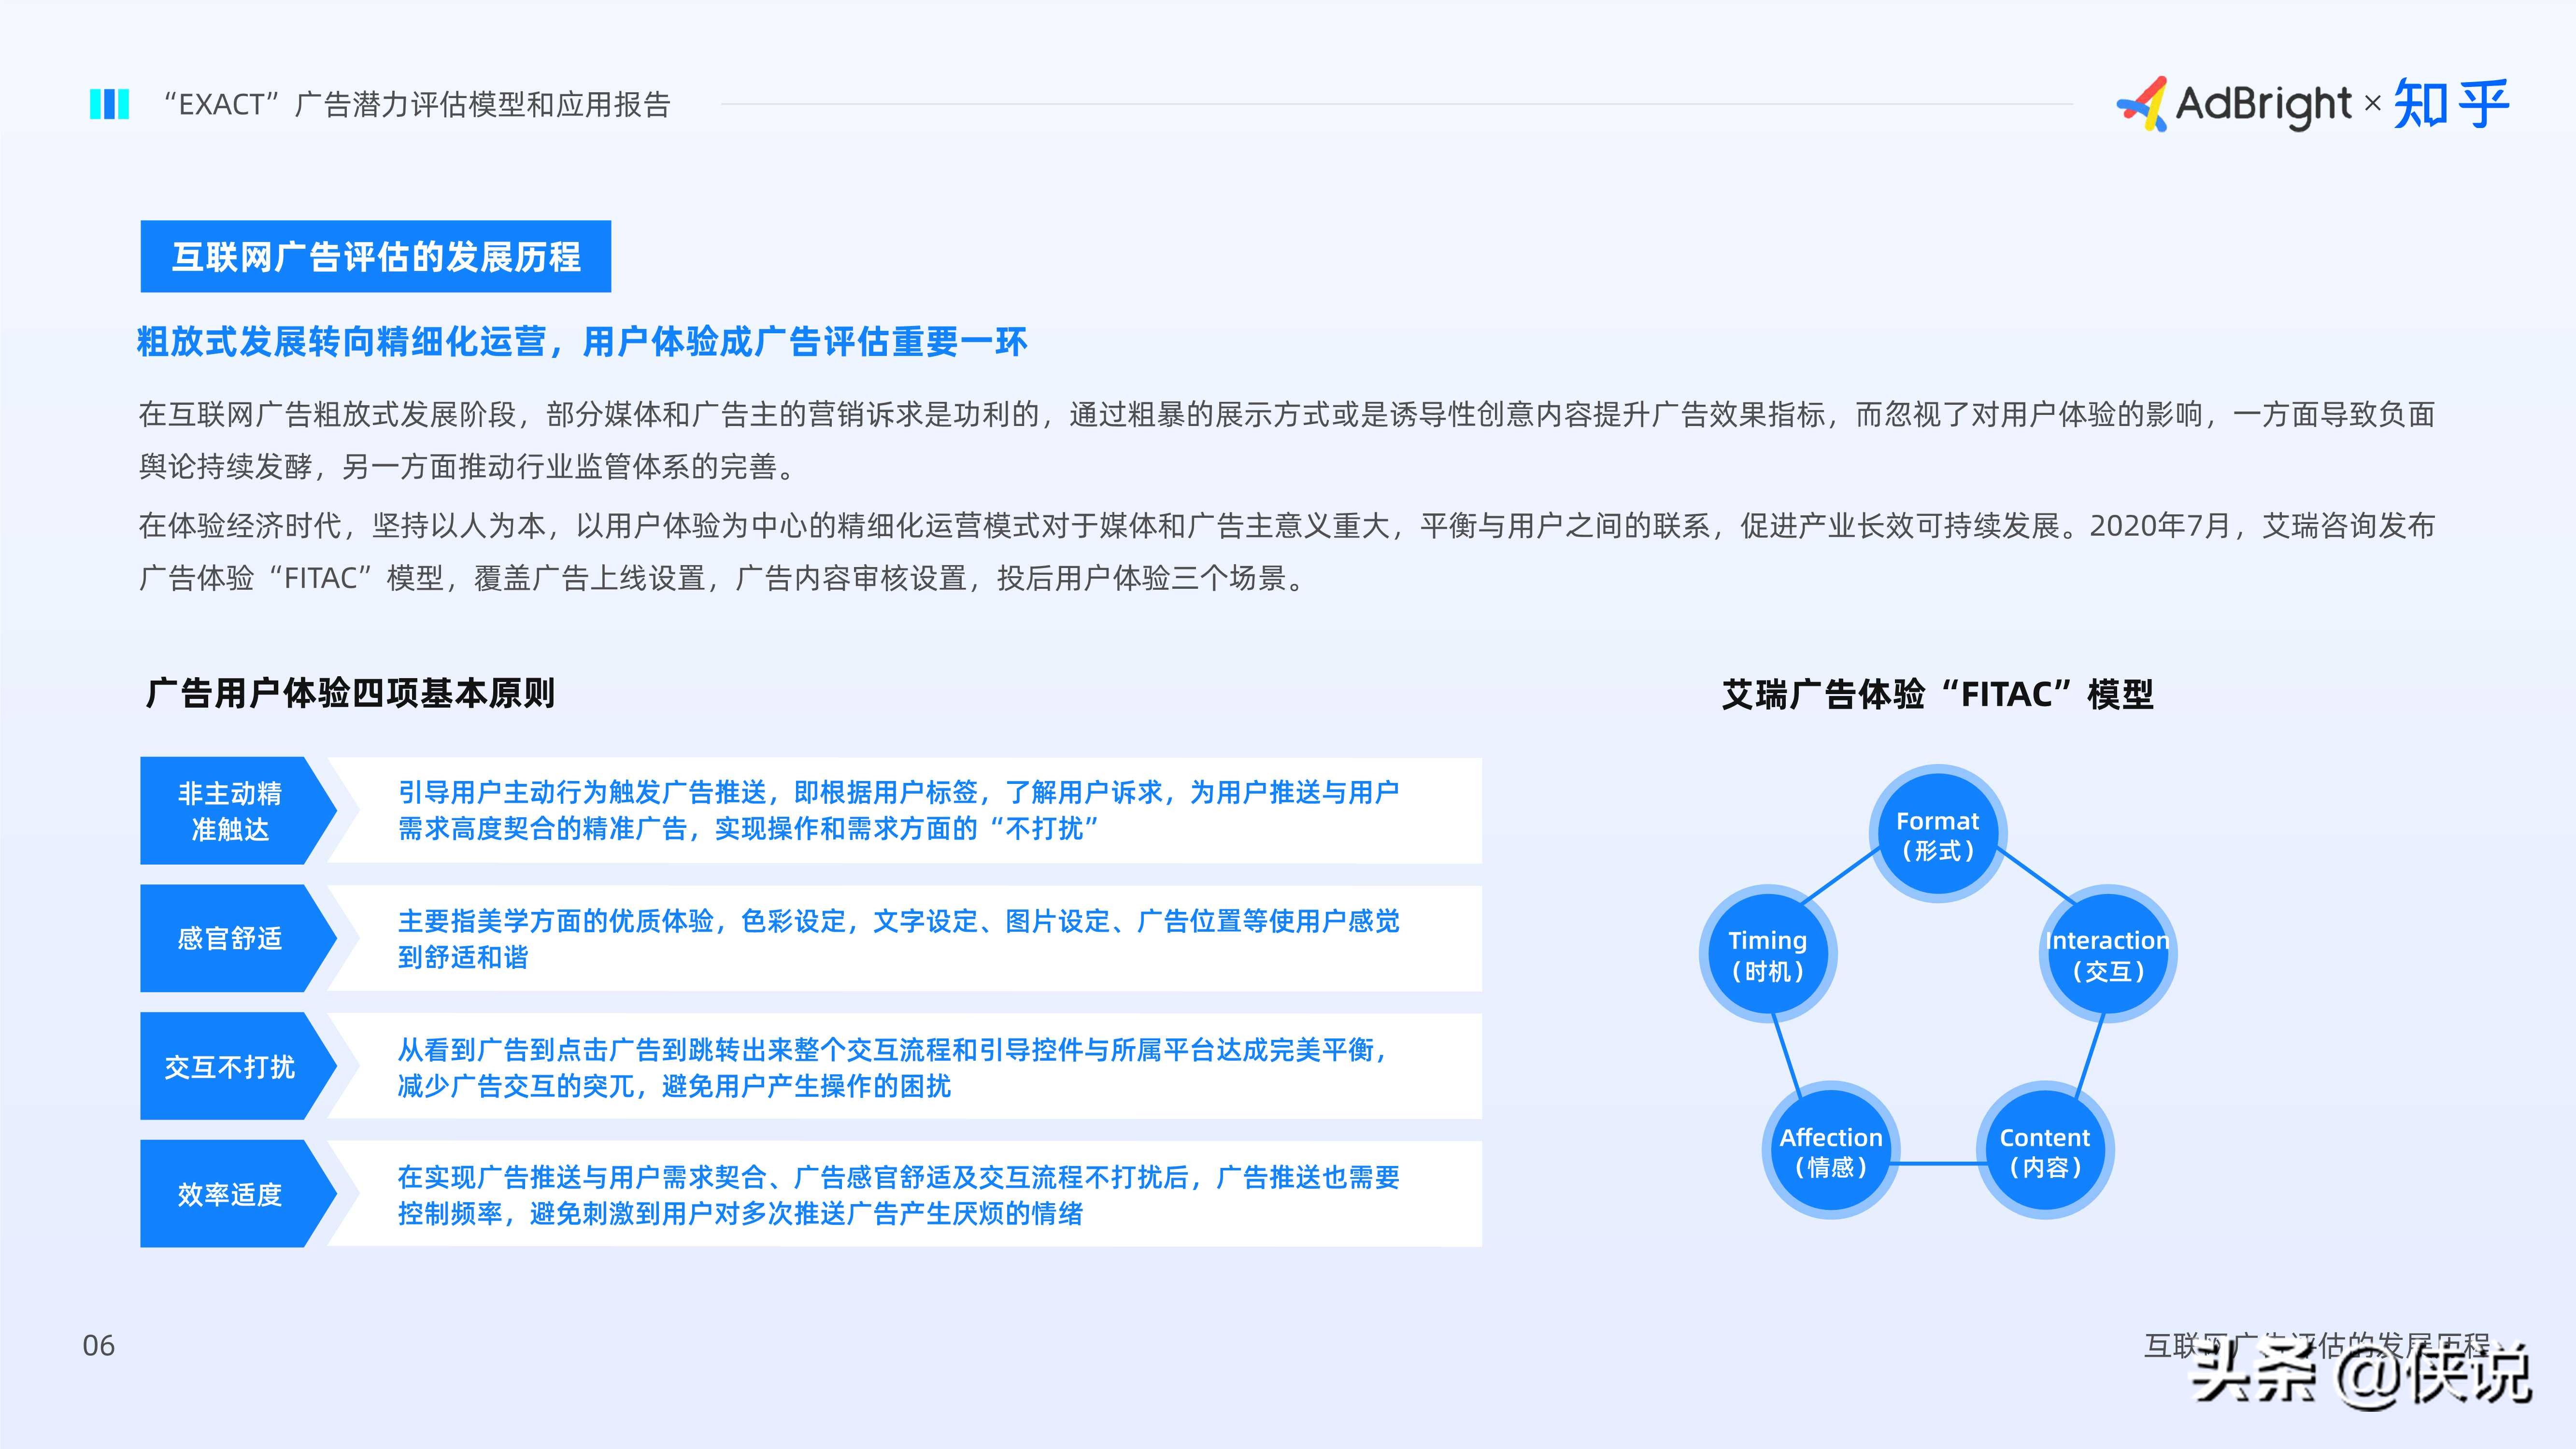Click the 交互不打扰 arrow label
Screen dimensions: 2576x1449
click(238, 1066)
